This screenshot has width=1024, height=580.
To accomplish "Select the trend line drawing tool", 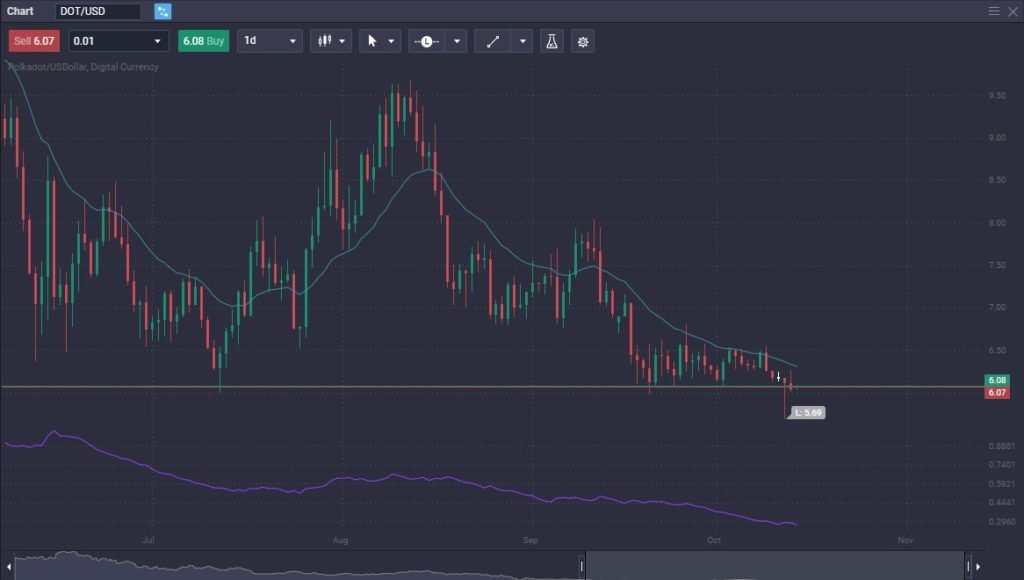I will [495, 41].
